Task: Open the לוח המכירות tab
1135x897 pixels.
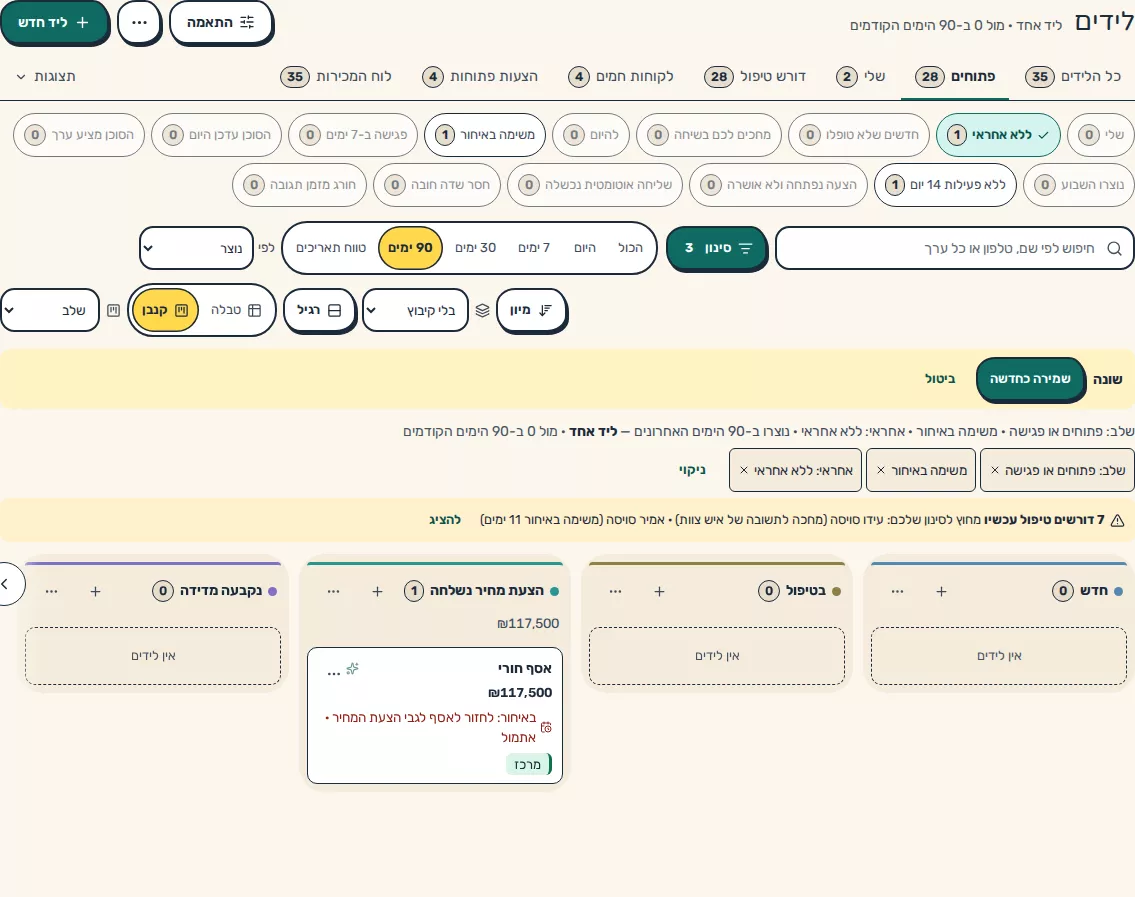Action: tap(336, 76)
